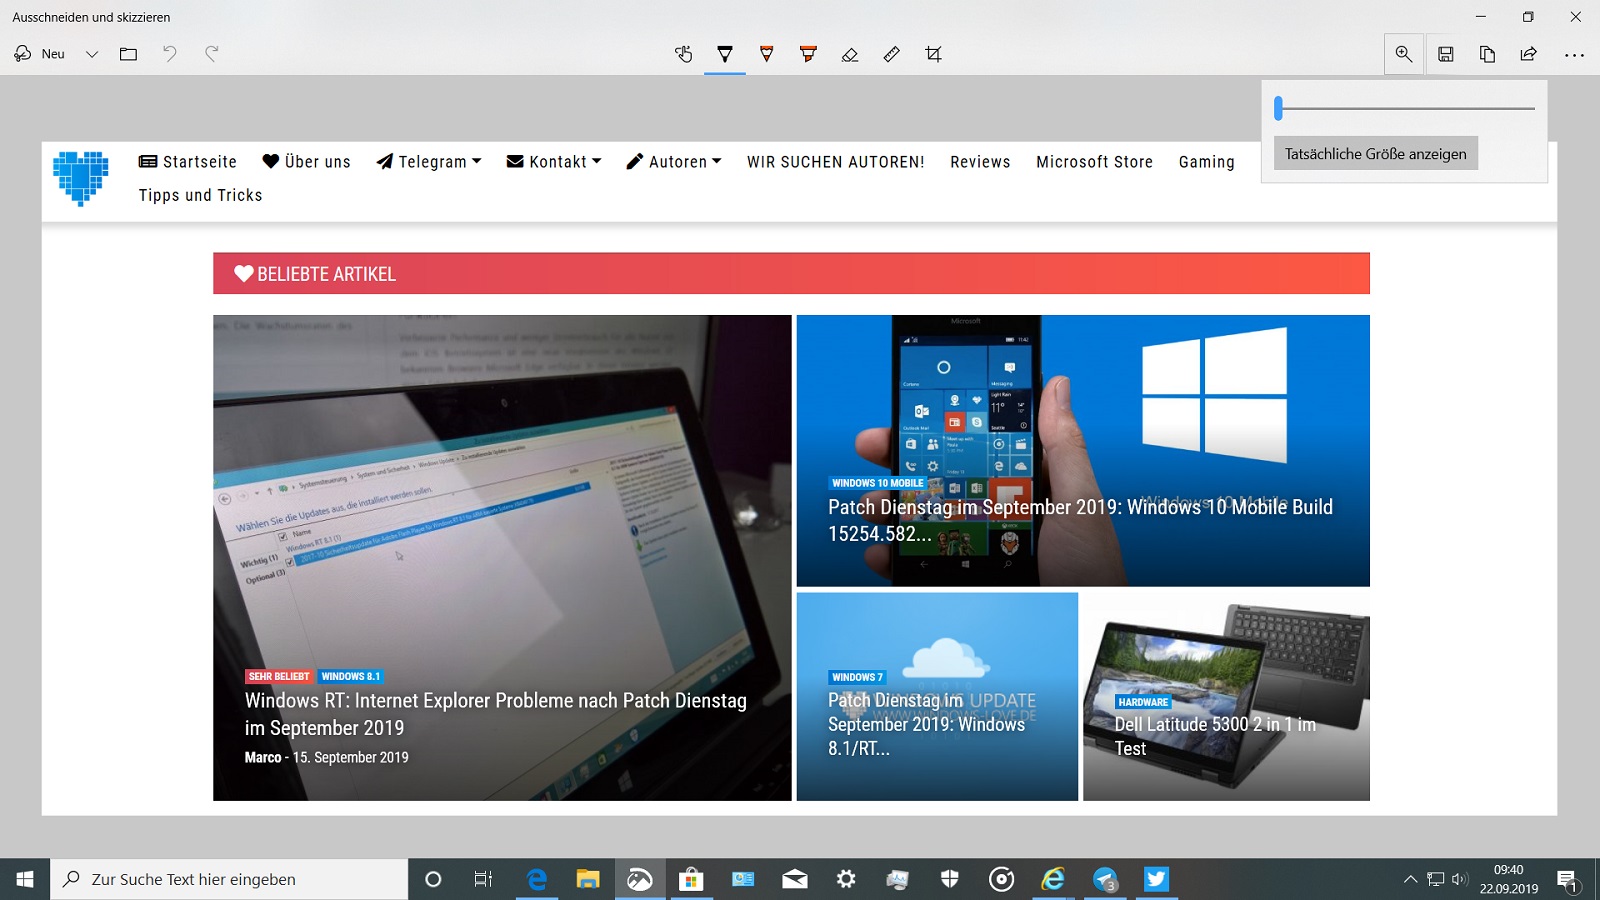This screenshot has width=1600, height=900.
Task: Click the WINDOWS 7 category tag
Action: pyautogui.click(x=857, y=677)
